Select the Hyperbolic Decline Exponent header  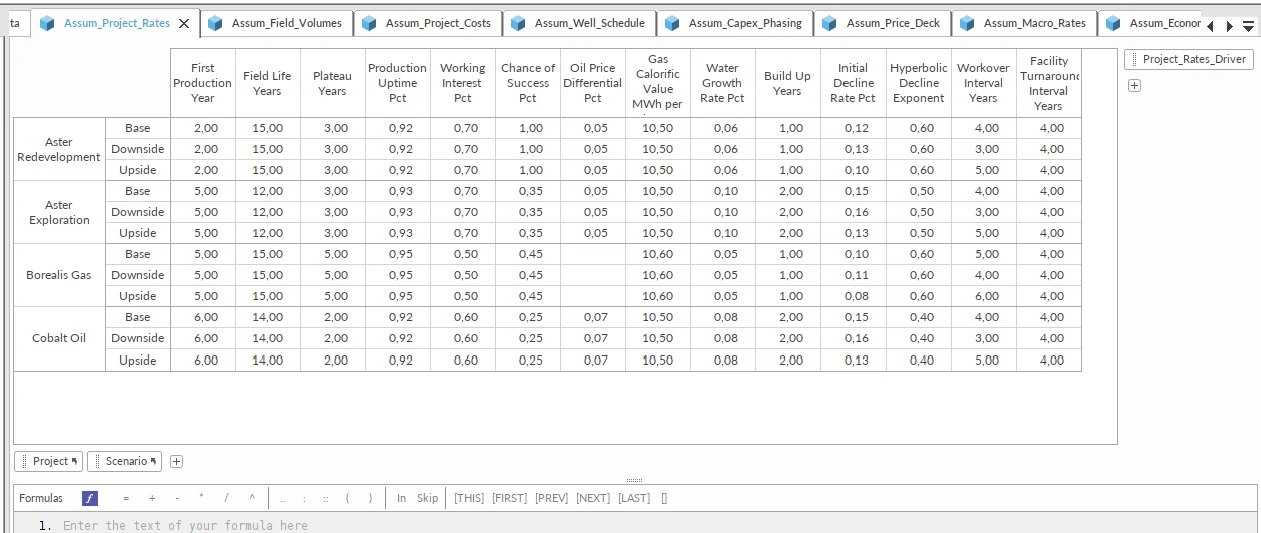919,83
